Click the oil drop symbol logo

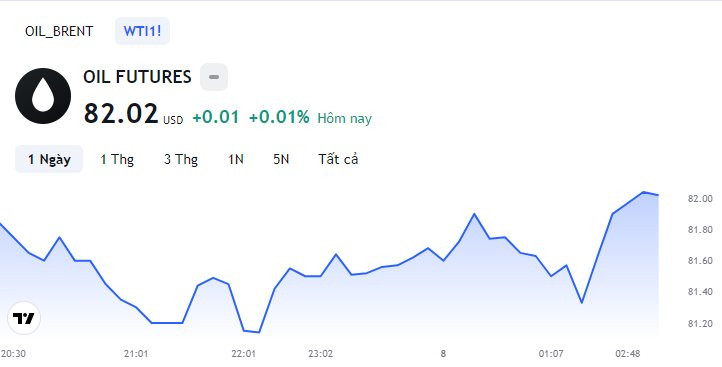43,96
